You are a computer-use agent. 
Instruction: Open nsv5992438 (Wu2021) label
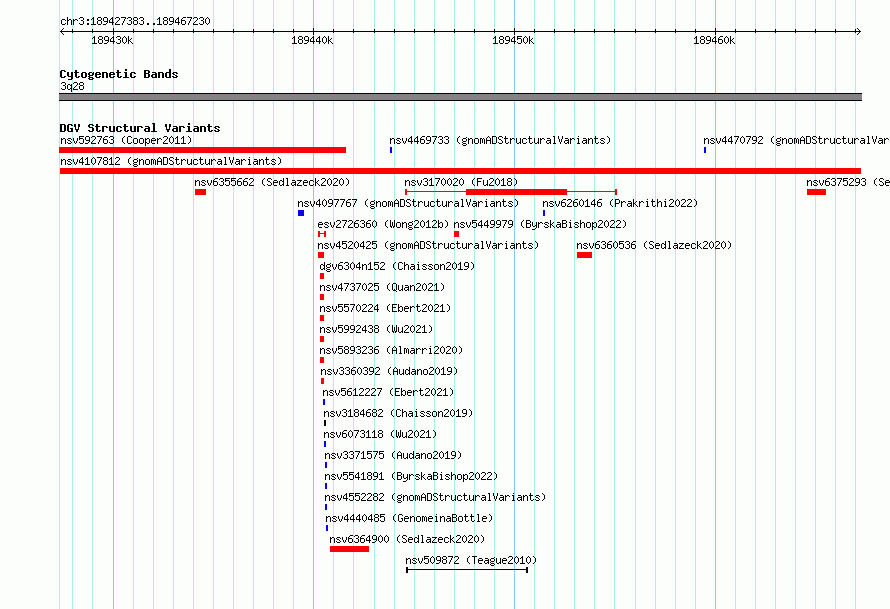(376, 329)
